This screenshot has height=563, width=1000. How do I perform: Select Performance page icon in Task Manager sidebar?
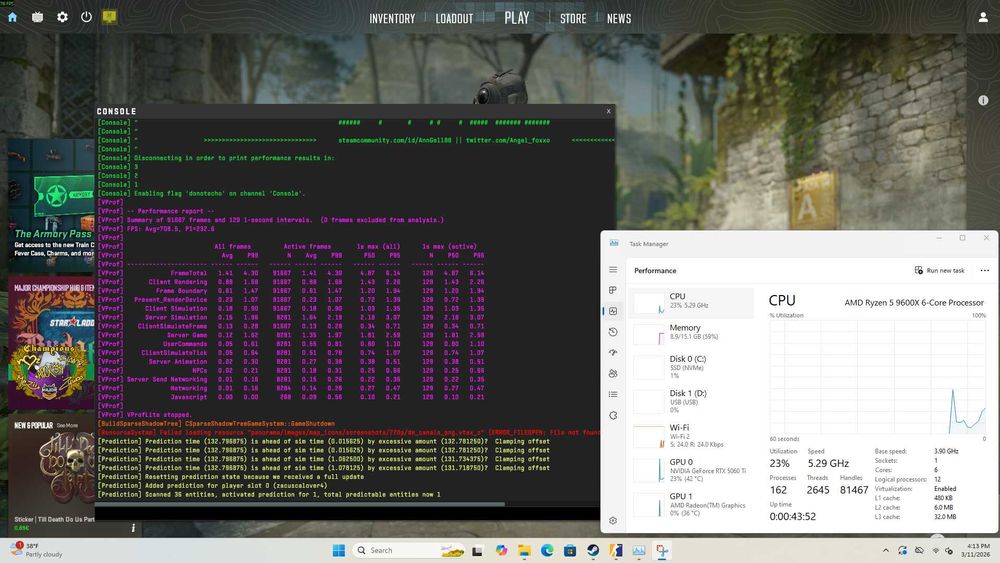pos(613,311)
